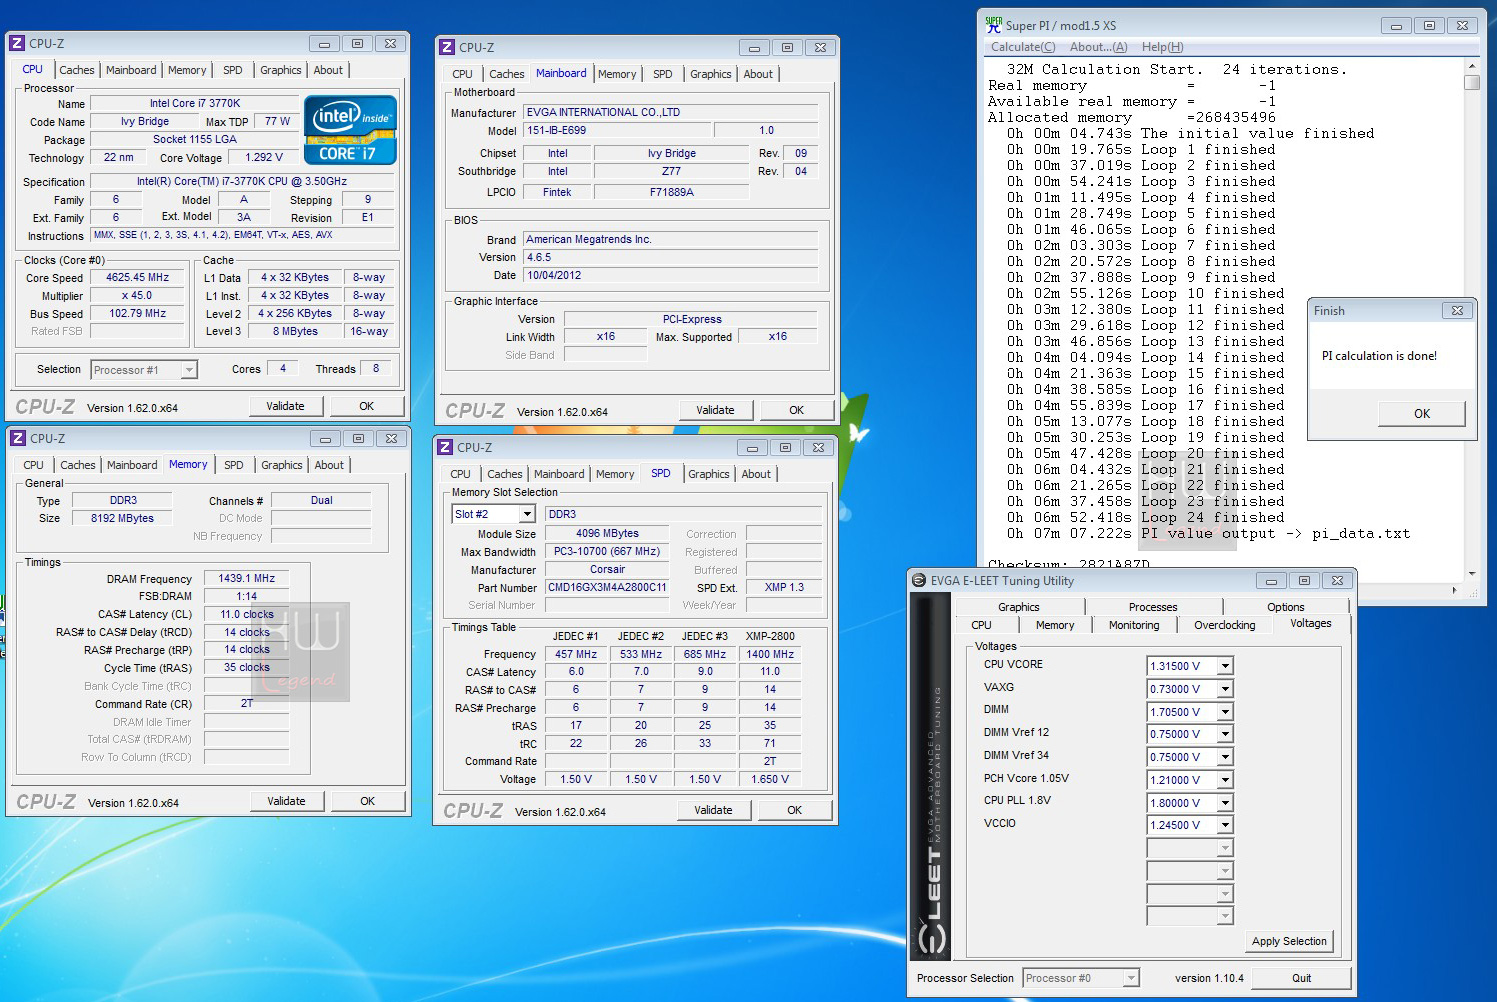
Task: Open the Graphics tab in E-LEET
Action: [1019, 607]
